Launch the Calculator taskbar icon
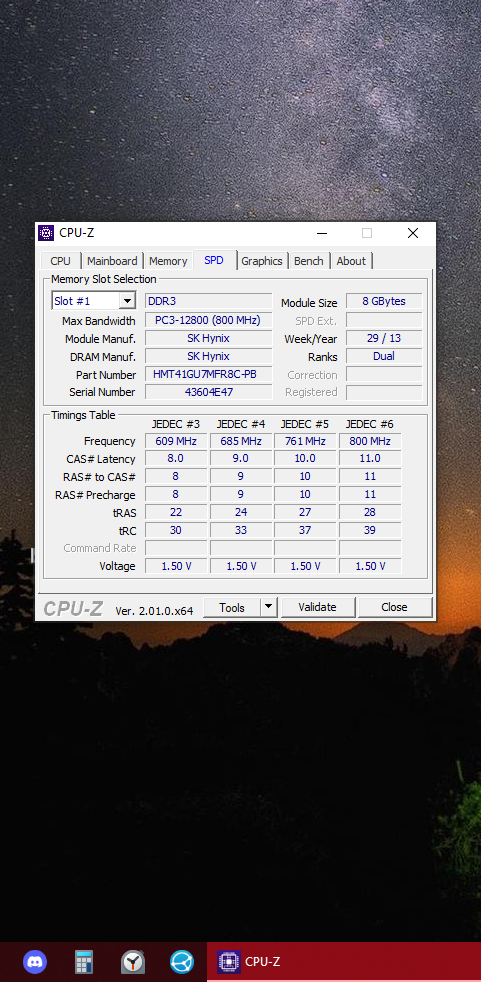This screenshot has height=982, width=481. [84, 961]
